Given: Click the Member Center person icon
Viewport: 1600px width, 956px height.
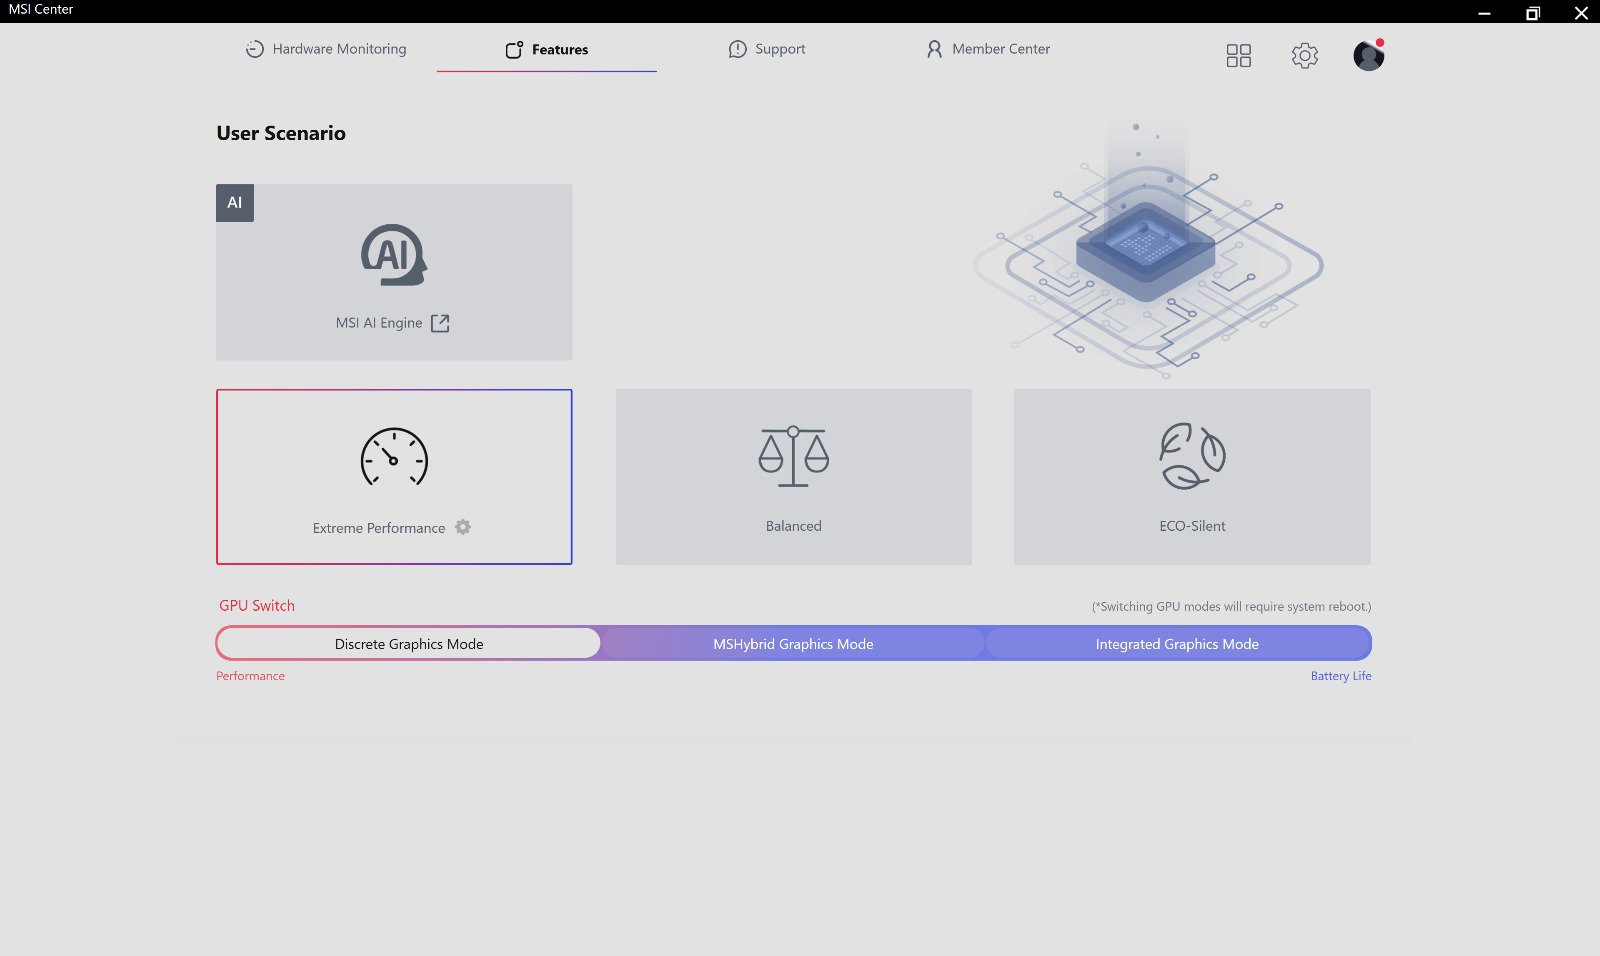Looking at the screenshot, I should 934,49.
